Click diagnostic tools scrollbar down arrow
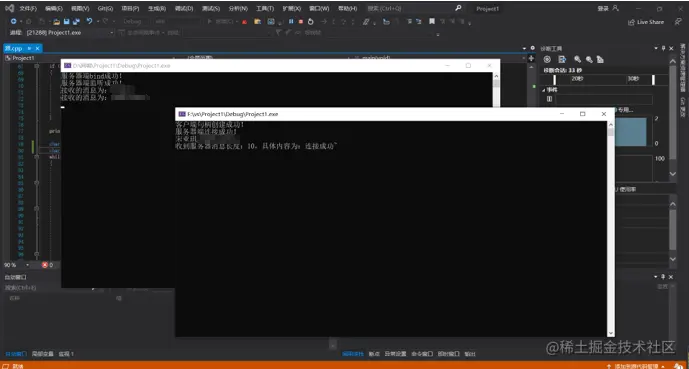The image size is (689, 369). [x=673, y=174]
